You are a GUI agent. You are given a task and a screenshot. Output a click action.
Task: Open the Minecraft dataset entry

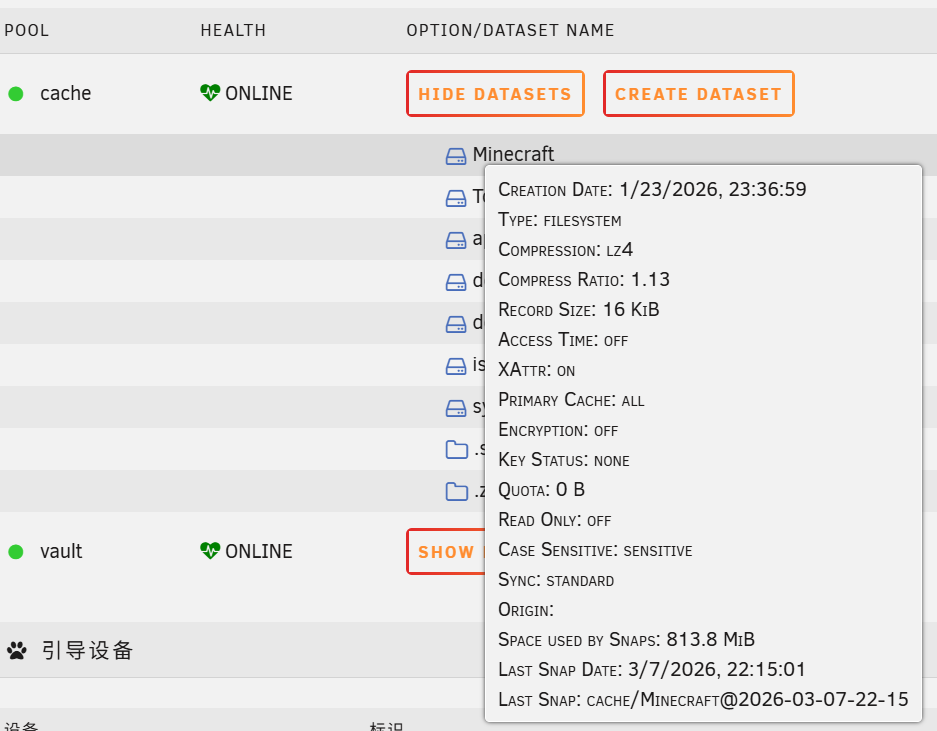tap(513, 154)
